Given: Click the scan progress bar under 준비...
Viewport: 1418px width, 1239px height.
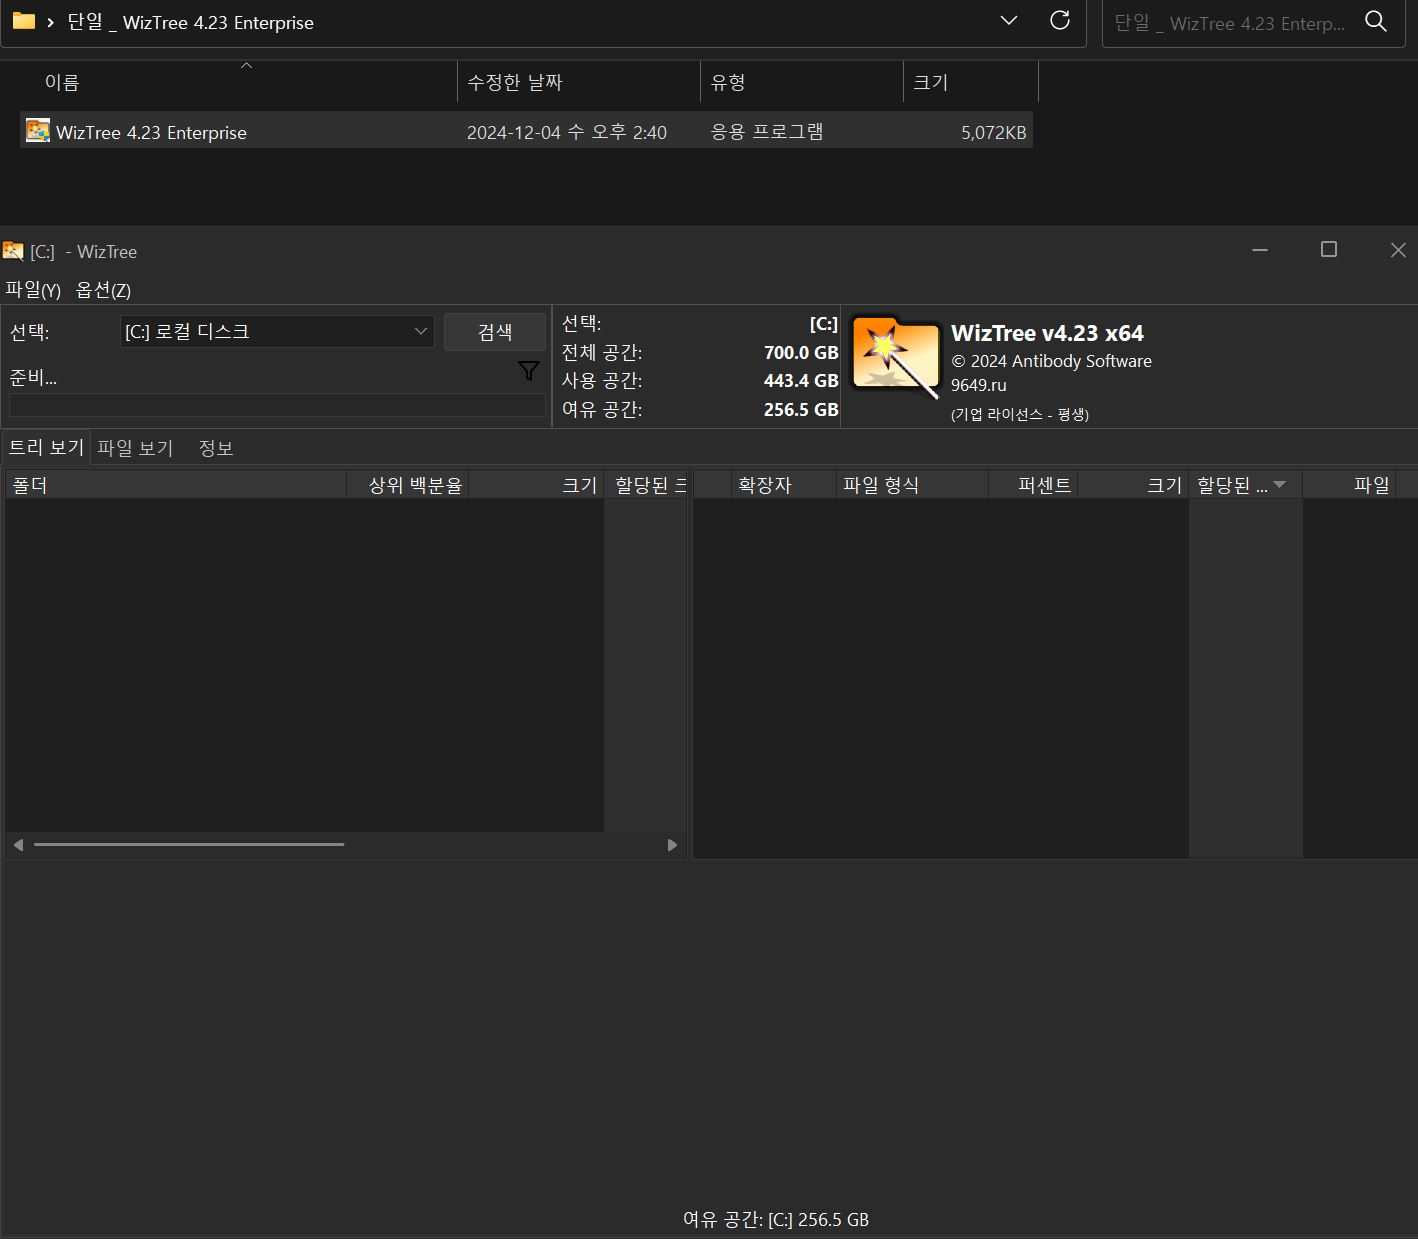Looking at the screenshot, I should [x=277, y=405].
